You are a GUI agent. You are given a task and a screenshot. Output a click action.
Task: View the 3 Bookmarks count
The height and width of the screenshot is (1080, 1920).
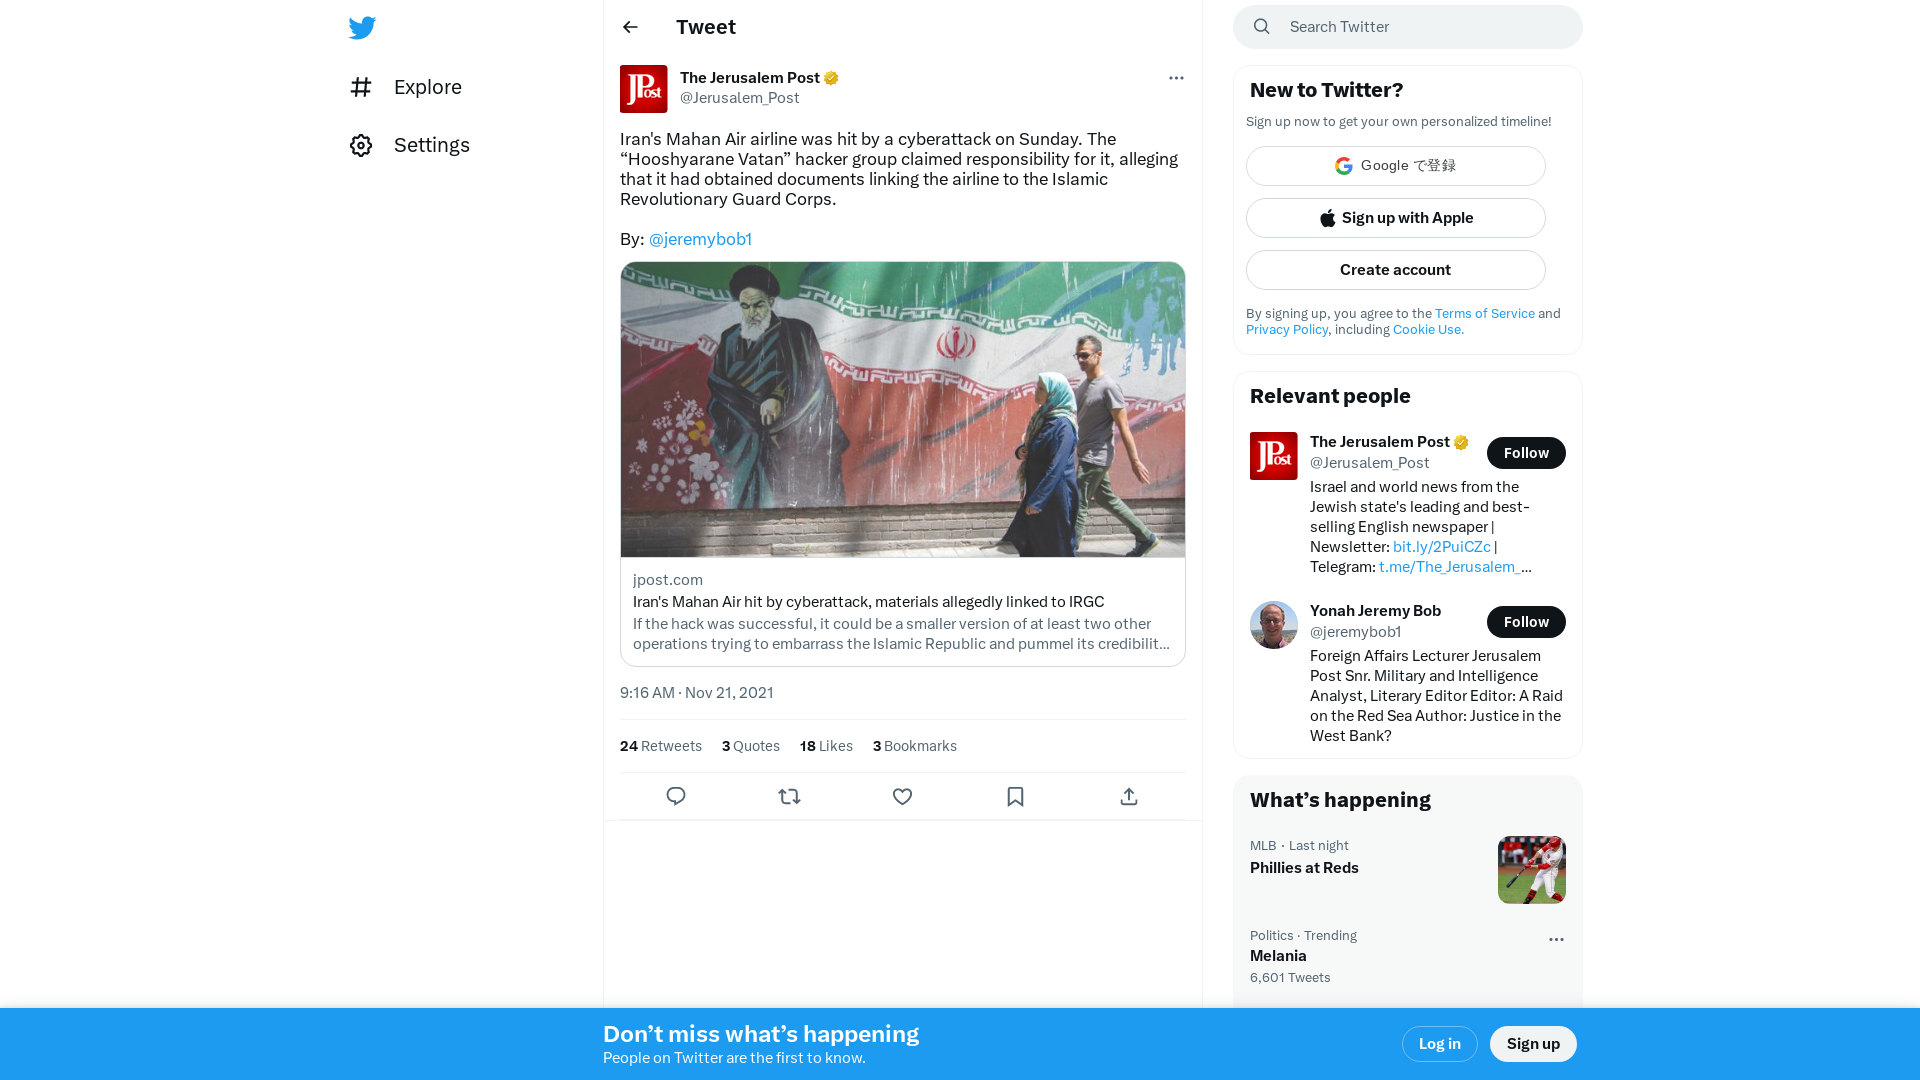(915, 746)
